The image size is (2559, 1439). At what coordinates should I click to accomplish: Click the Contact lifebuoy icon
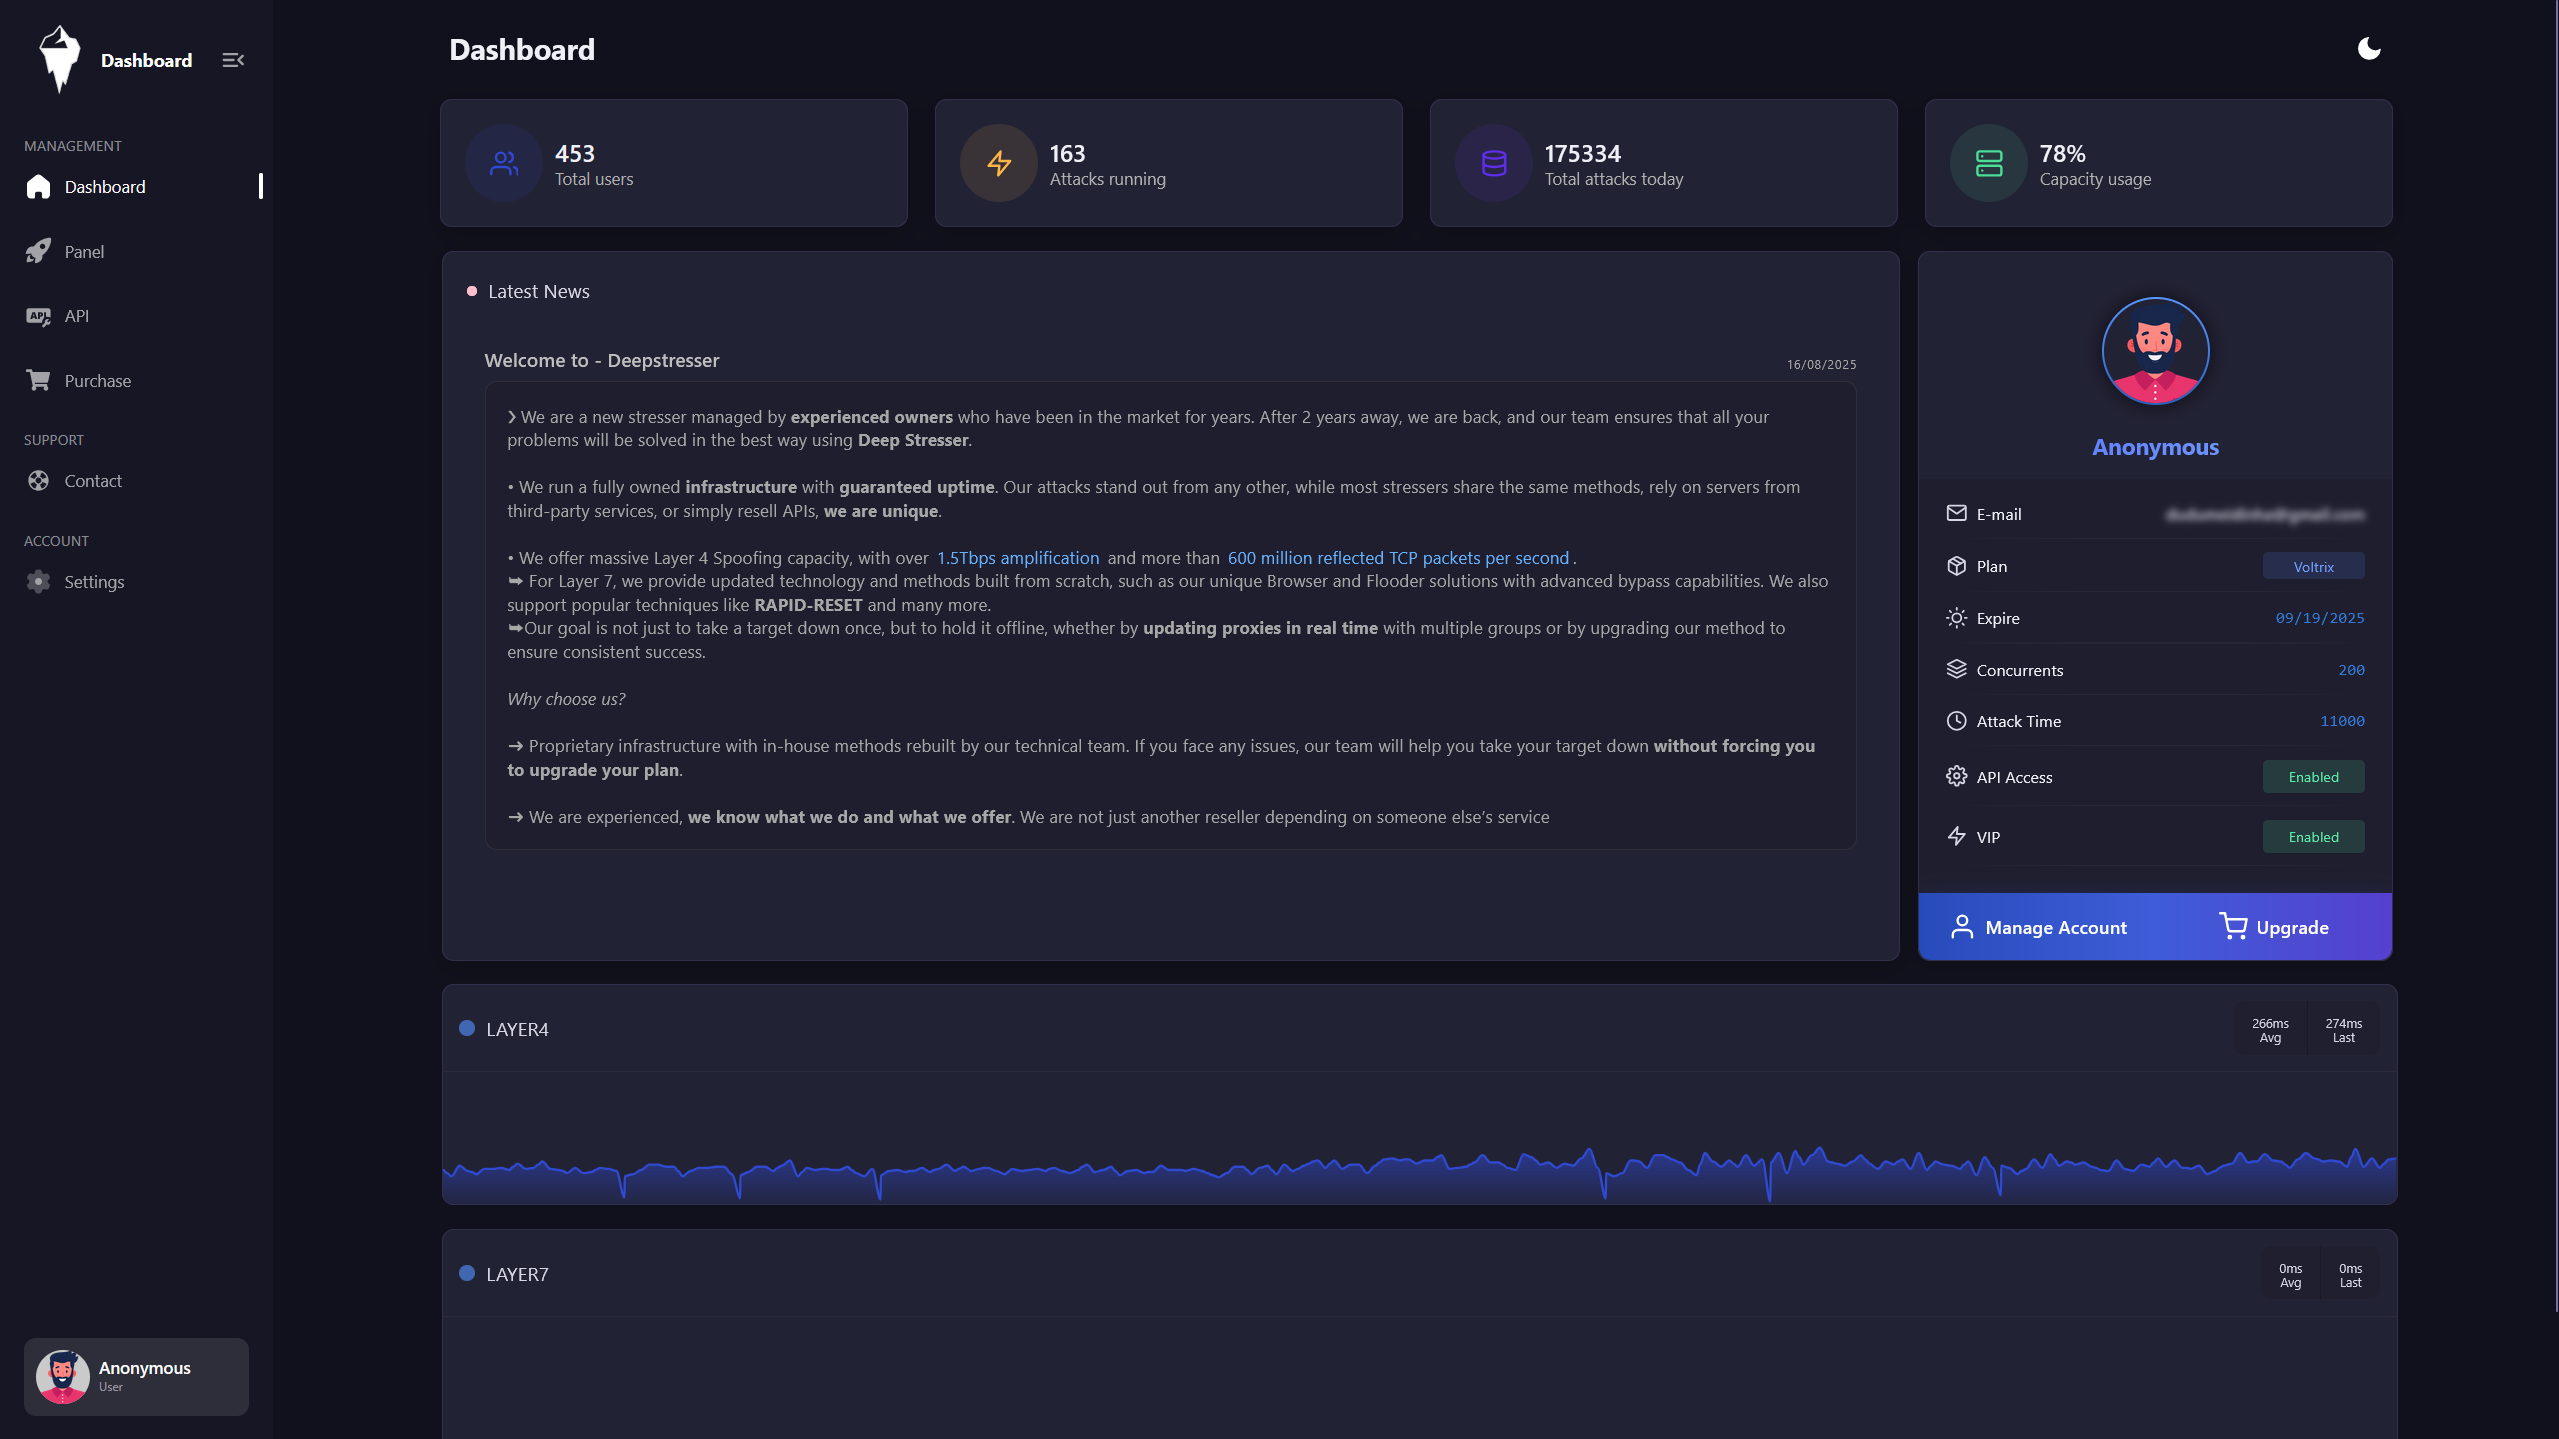click(38, 481)
